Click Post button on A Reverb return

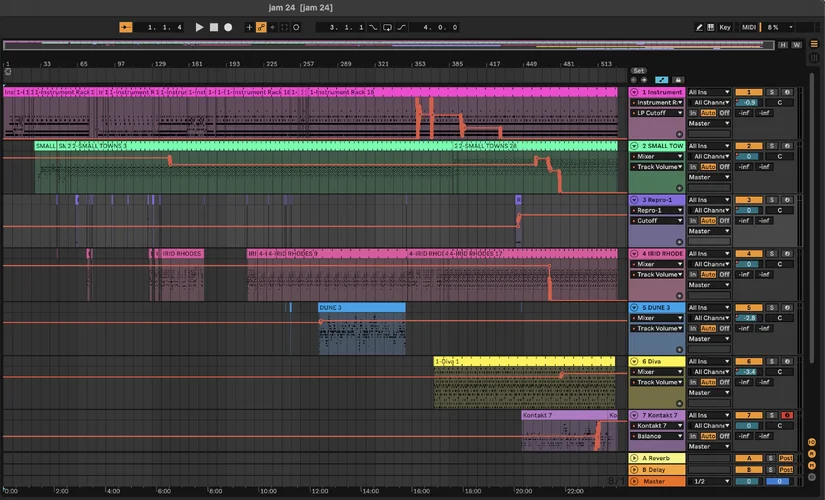786,458
